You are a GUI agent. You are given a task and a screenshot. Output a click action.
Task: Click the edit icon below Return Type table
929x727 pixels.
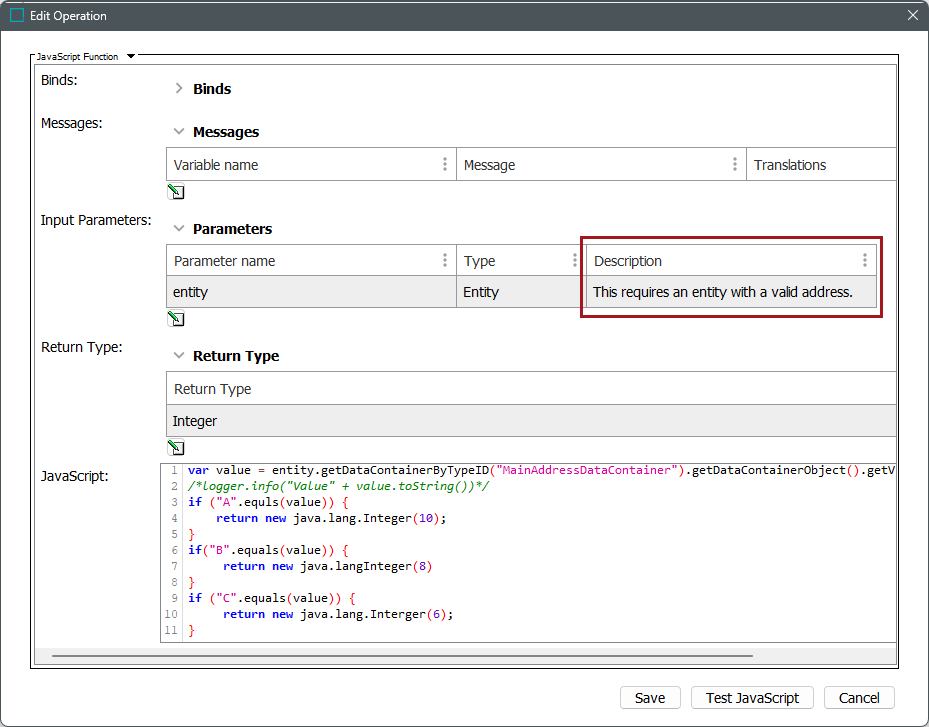coord(176,448)
